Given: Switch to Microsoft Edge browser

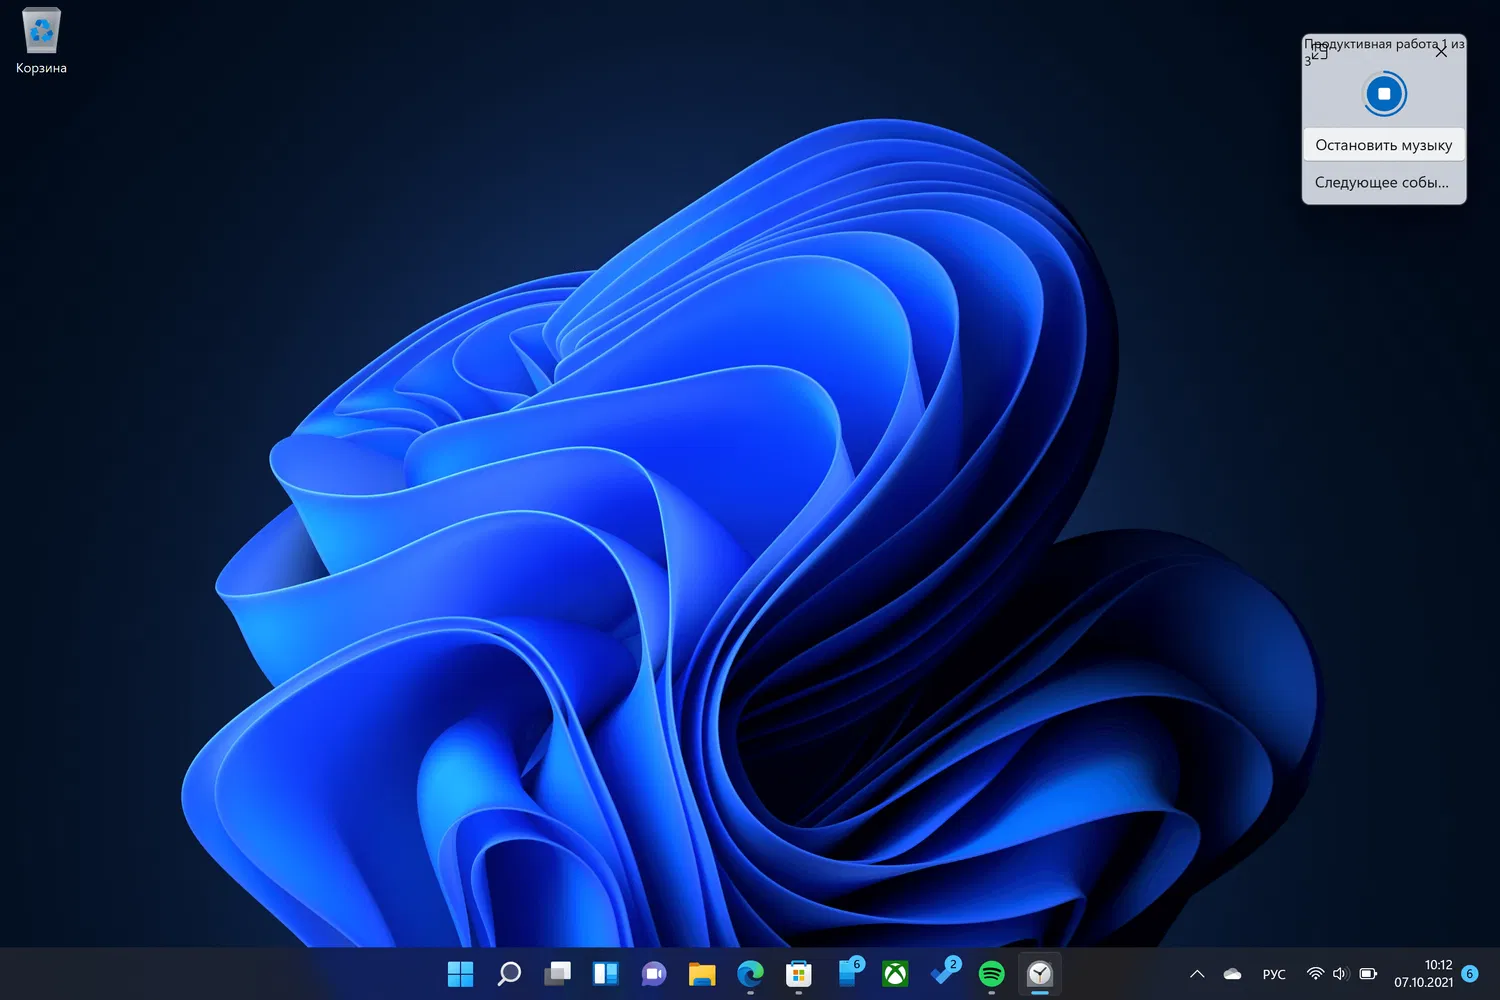Looking at the screenshot, I should coord(750,973).
